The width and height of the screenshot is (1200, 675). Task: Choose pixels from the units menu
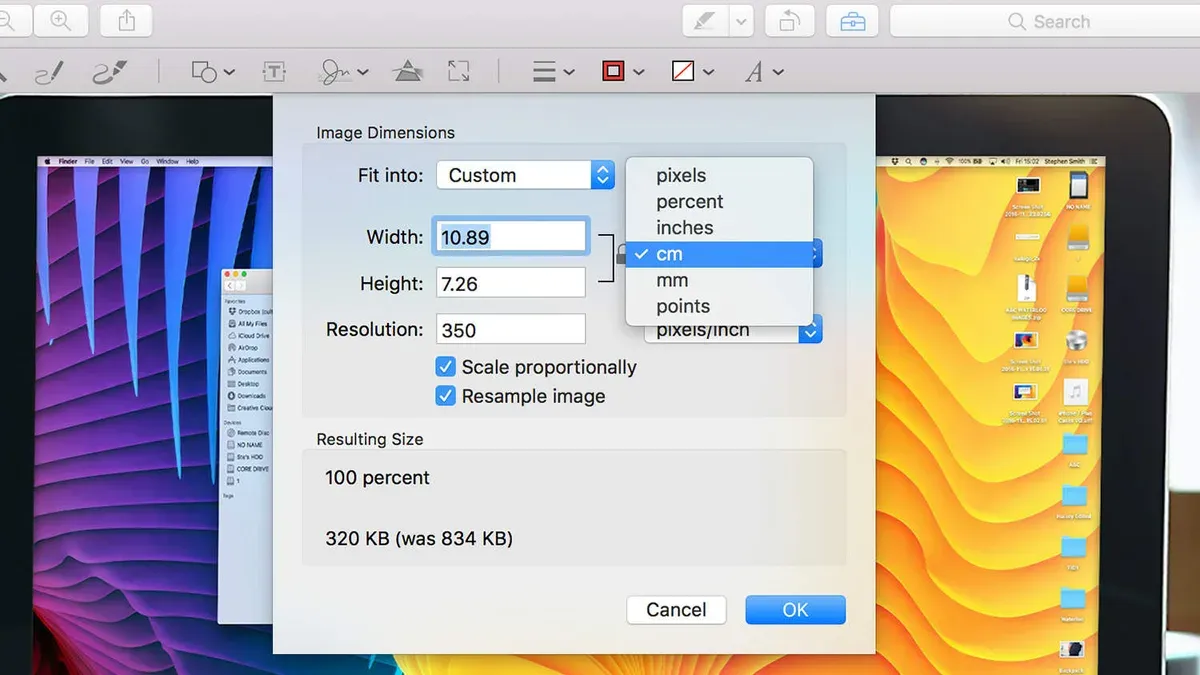[719, 175]
